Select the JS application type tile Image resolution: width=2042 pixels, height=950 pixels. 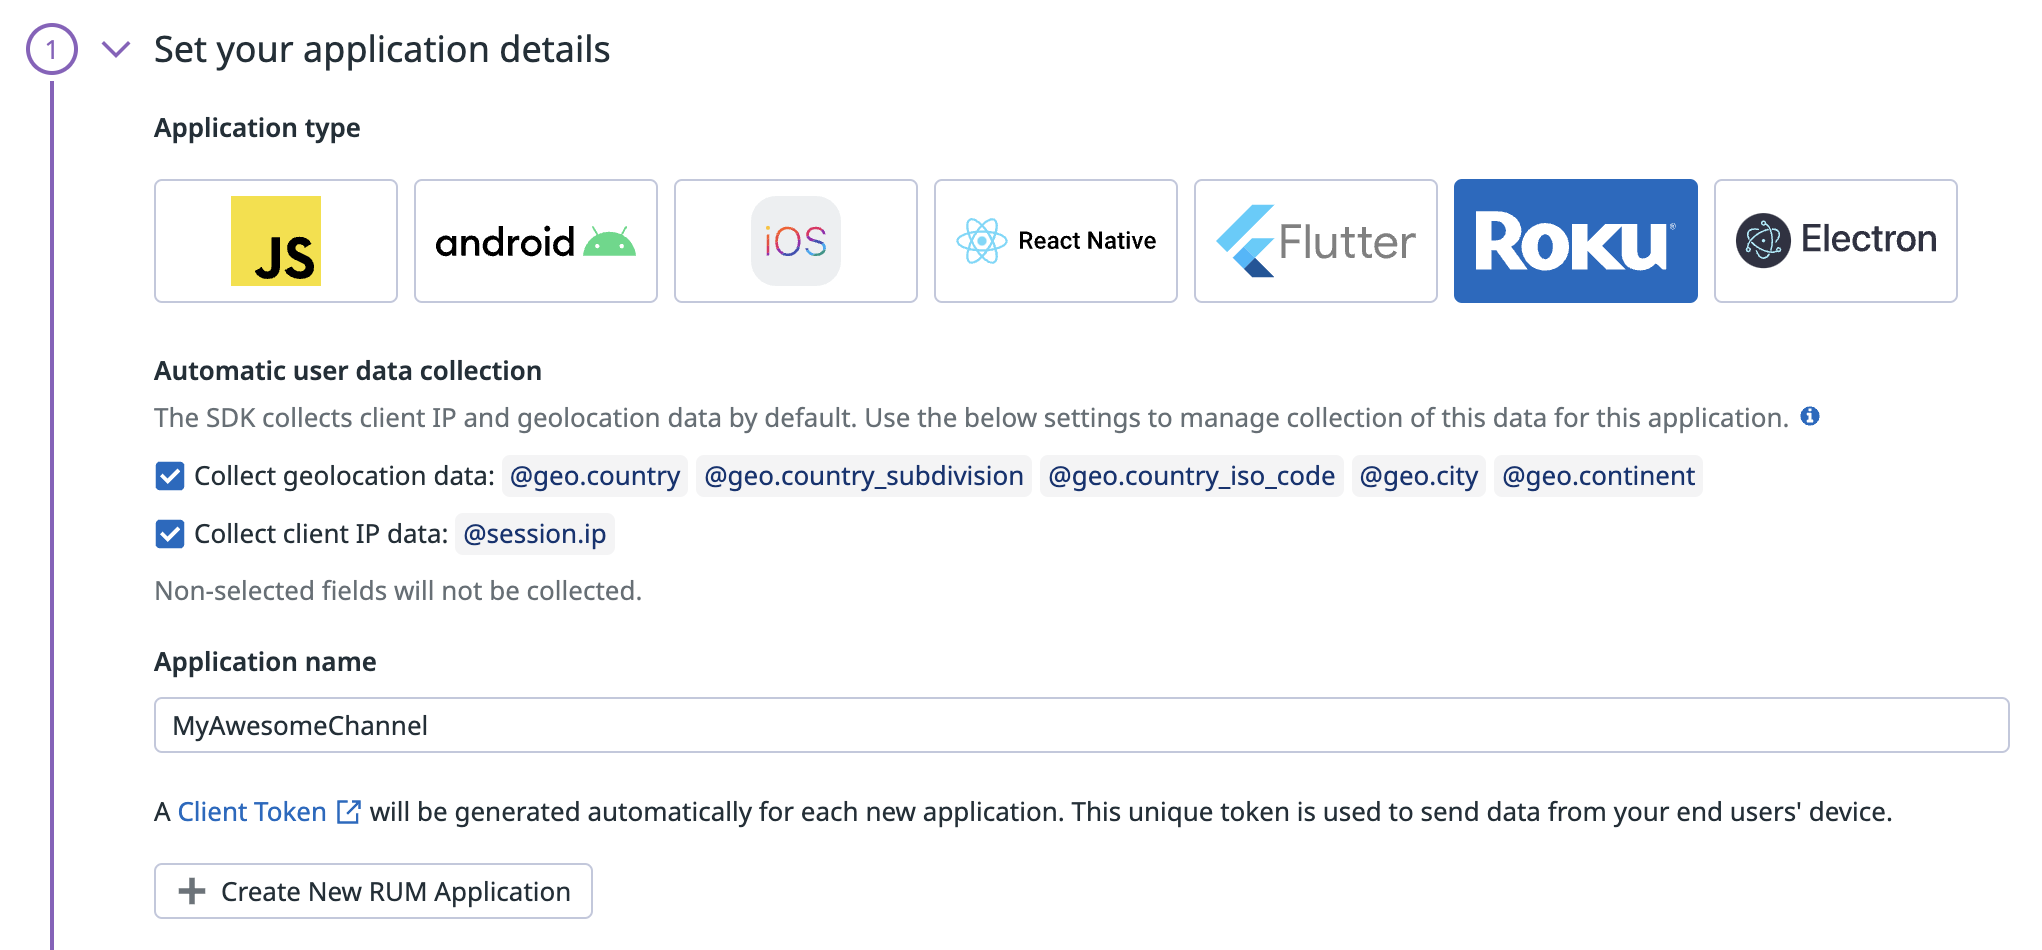point(276,241)
